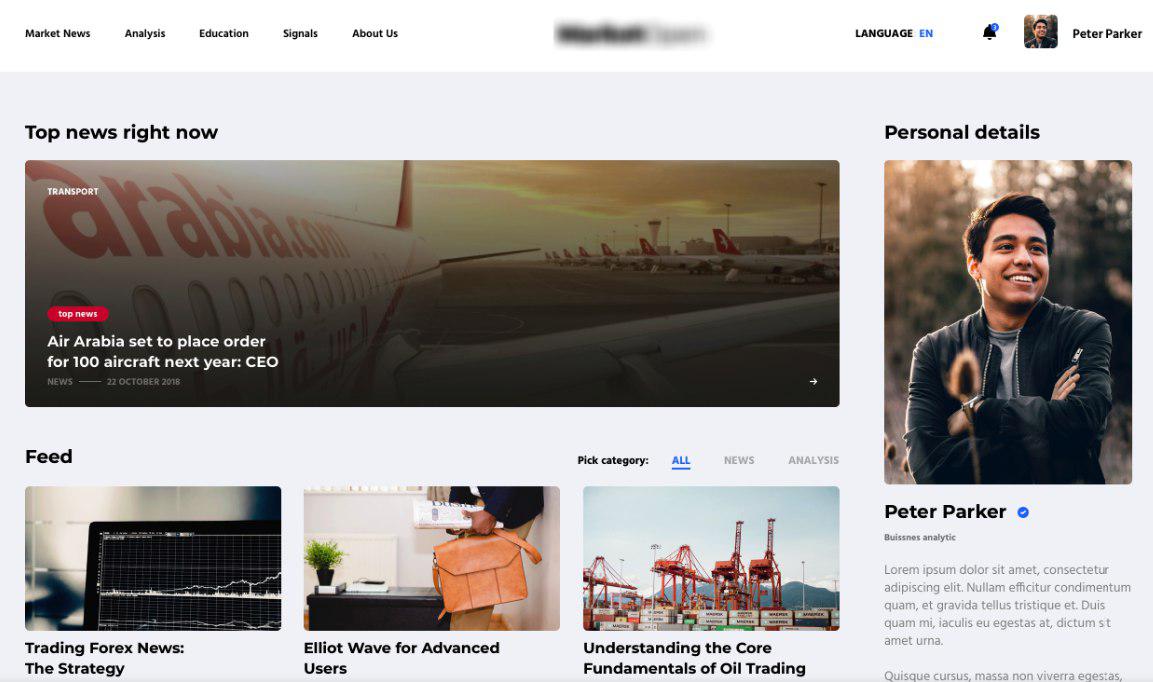
Task: Click the shipping port cranes thumbnail
Action: coord(711,558)
